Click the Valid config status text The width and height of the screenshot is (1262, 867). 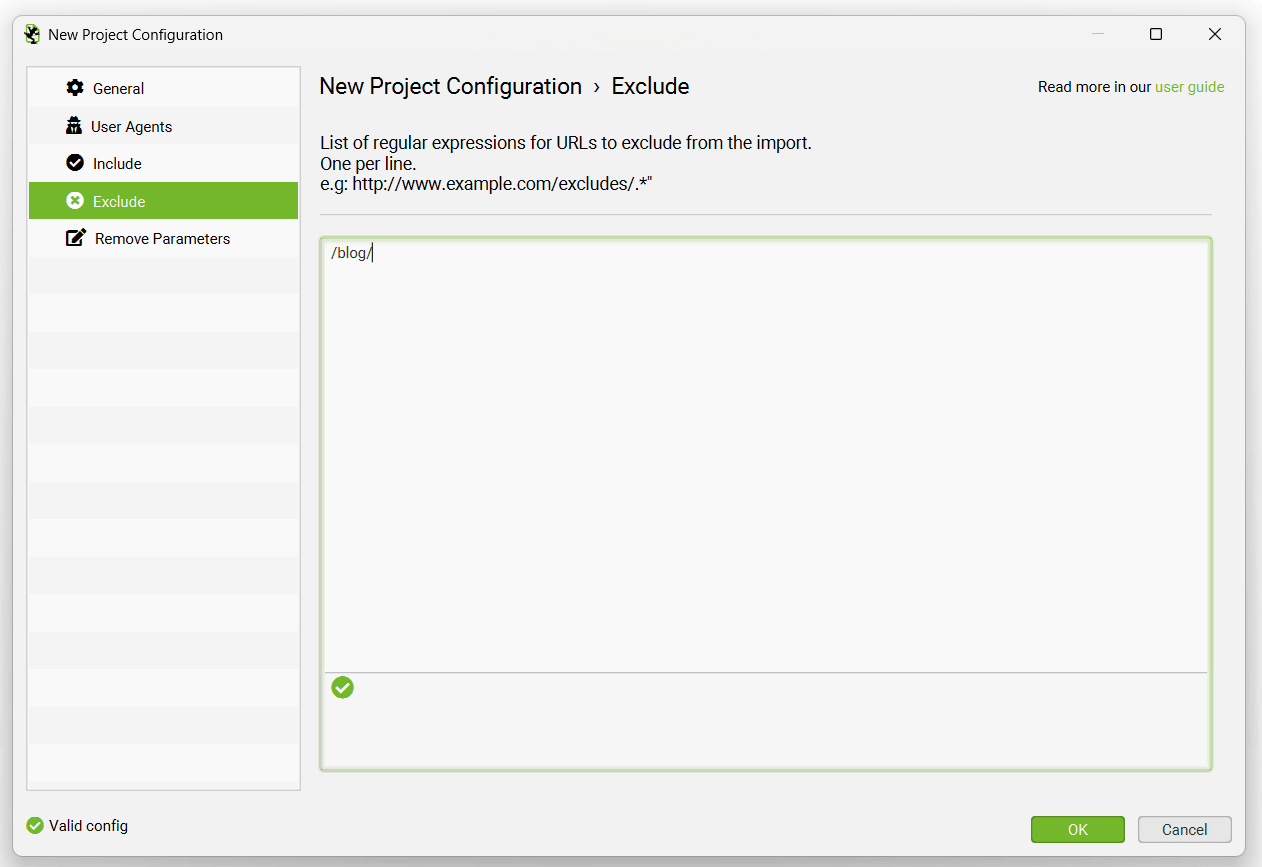(88, 826)
